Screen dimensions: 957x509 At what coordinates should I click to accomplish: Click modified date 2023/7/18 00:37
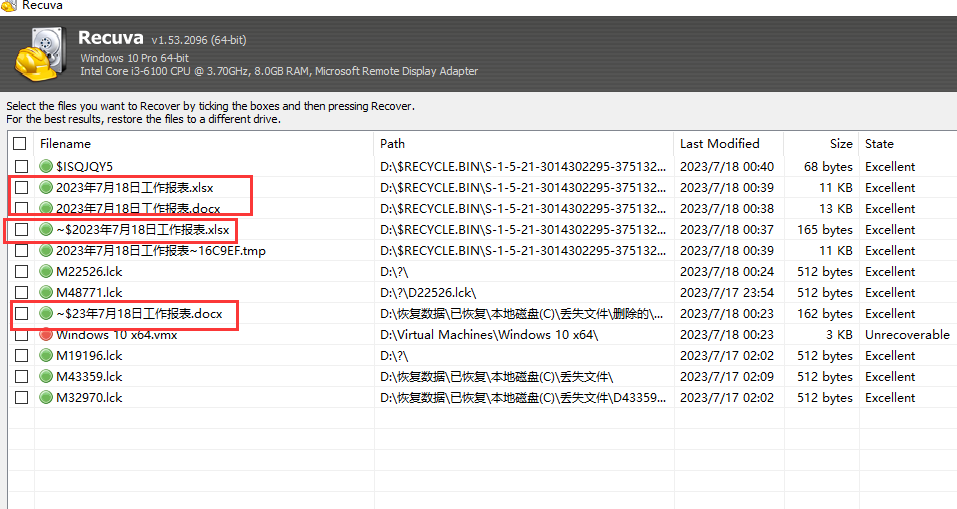(727, 229)
